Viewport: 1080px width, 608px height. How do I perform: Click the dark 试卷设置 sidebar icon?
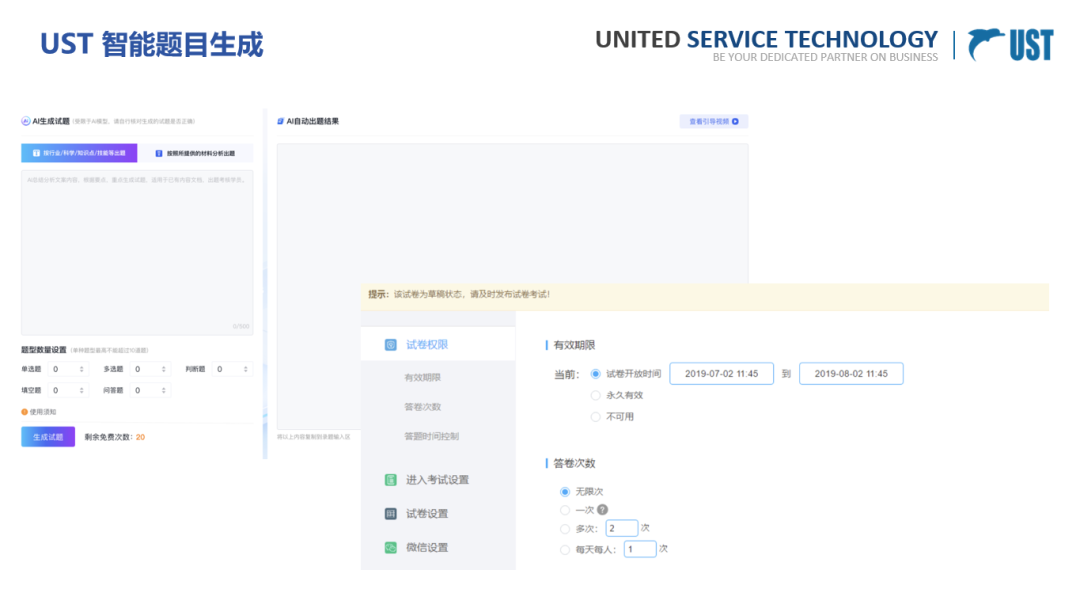(x=391, y=514)
